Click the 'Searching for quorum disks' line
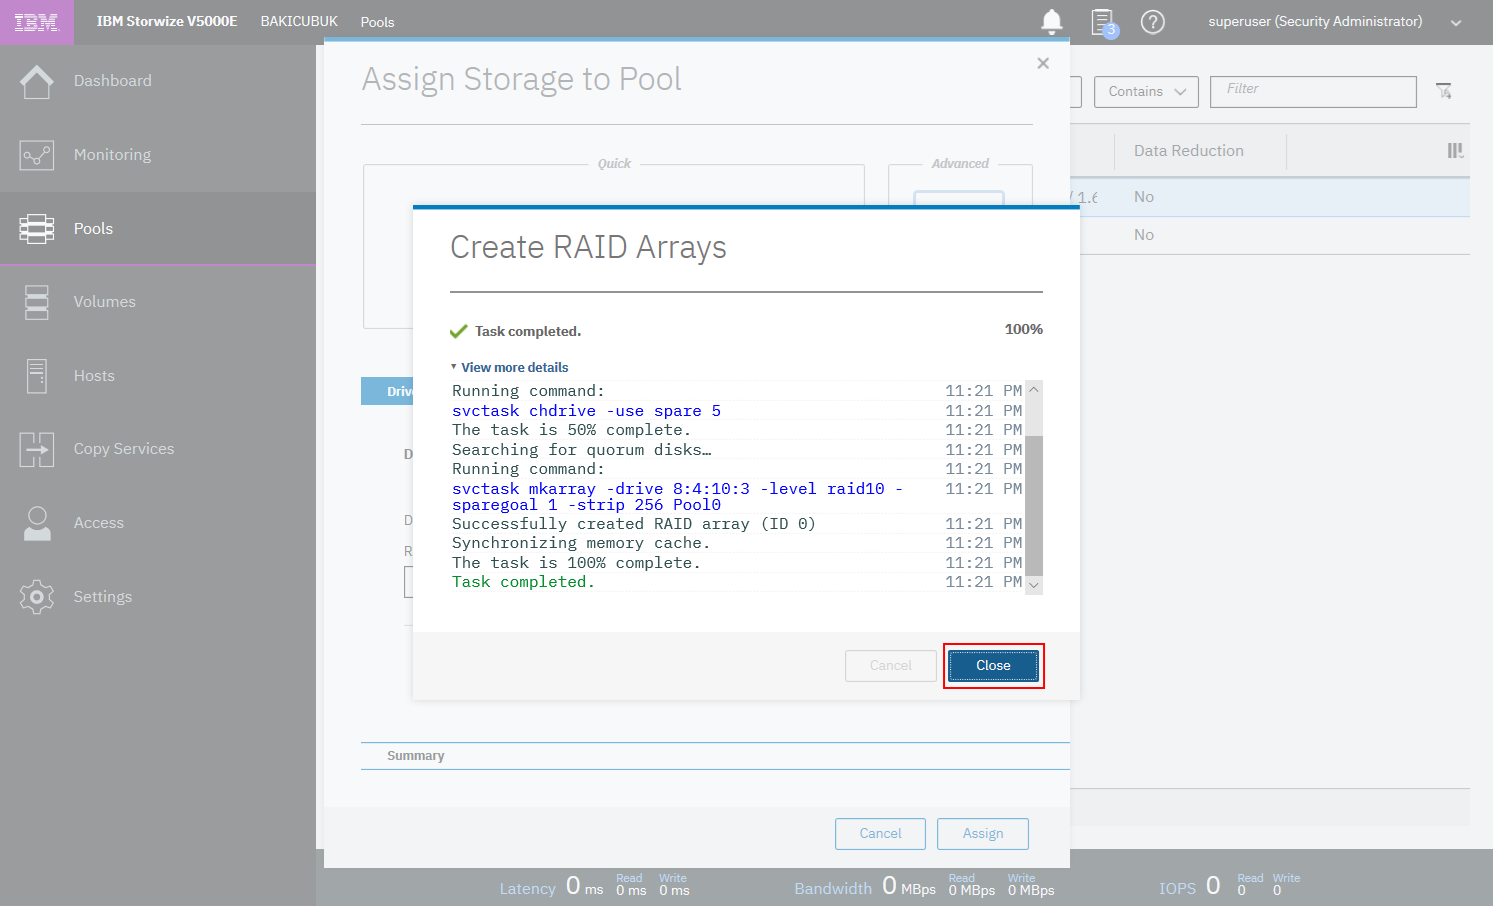This screenshot has height=906, width=1493. click(581, 450)
